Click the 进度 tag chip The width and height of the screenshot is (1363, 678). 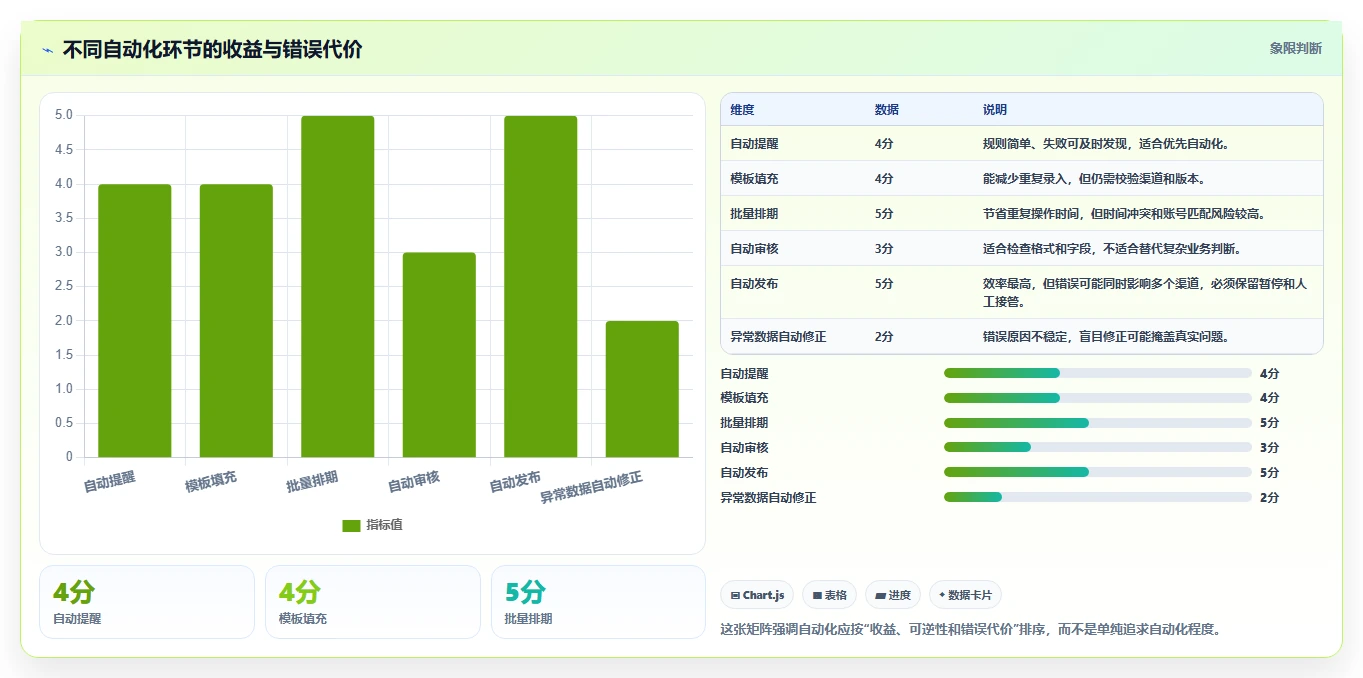[893, 595]
